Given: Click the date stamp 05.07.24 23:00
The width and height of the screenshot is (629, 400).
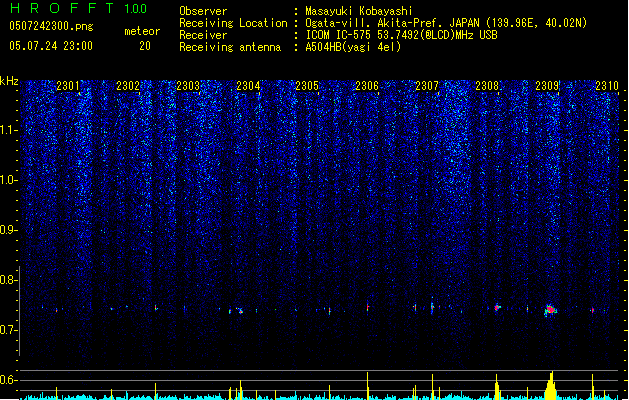Looking at the screenshot, I should tap(51, 46).
